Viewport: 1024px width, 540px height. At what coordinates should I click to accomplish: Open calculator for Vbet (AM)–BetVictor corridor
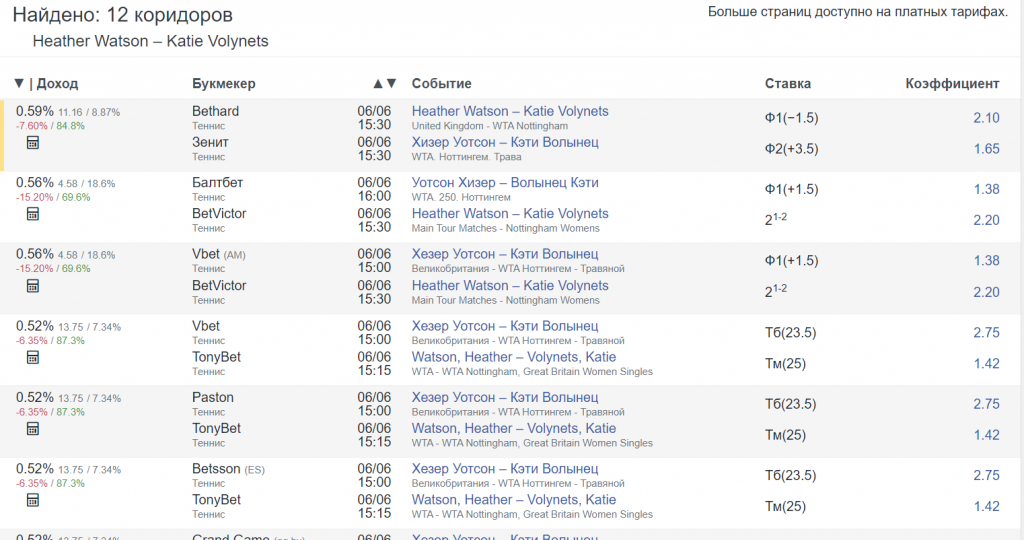pos(33,286)
